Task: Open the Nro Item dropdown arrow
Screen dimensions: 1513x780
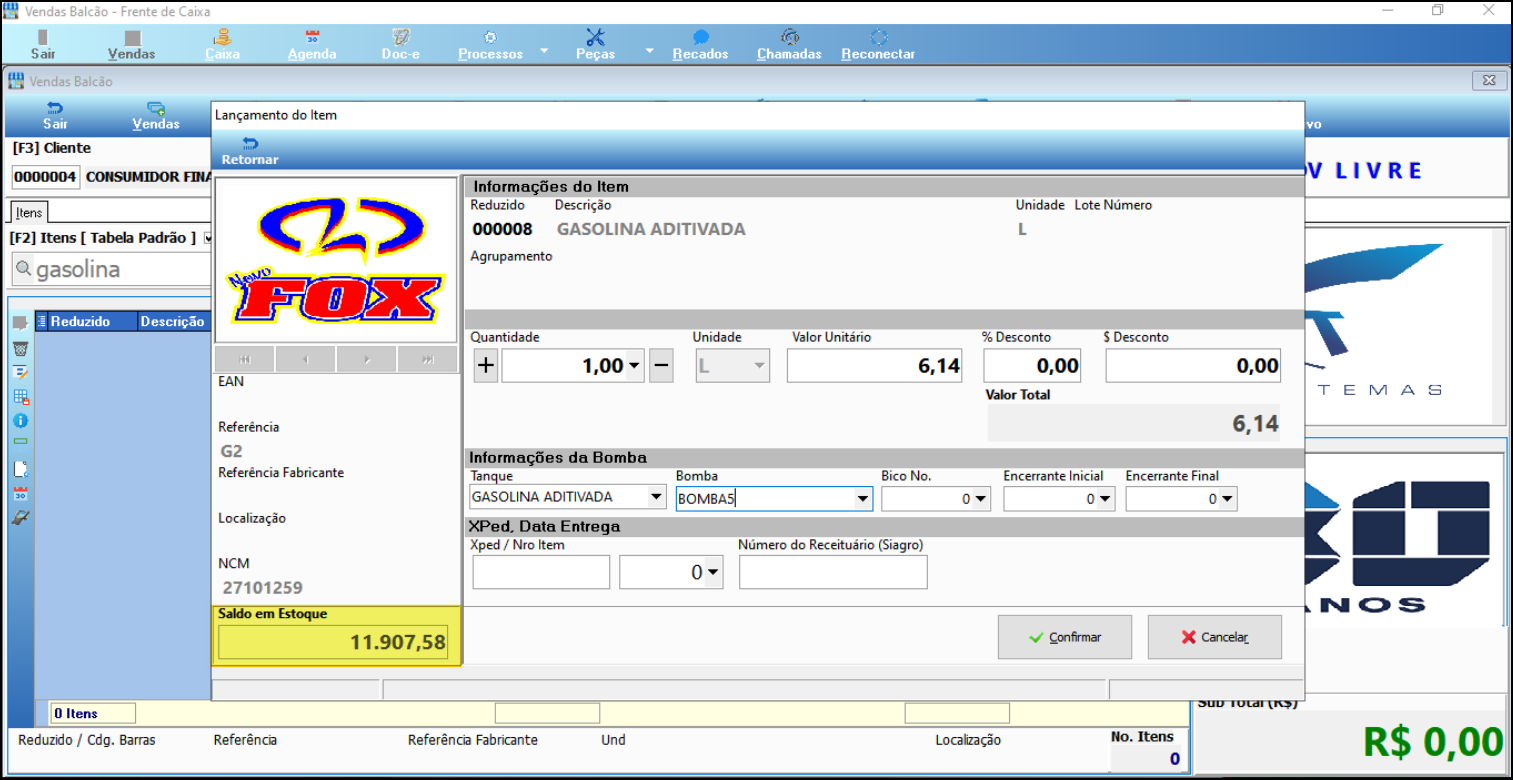Action: coord(713,573)
